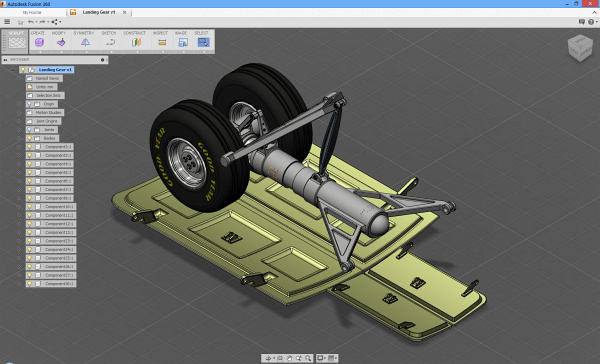600x364 pixels.
Task: Open the Help question mark icon
Action: tap(591, 22)
